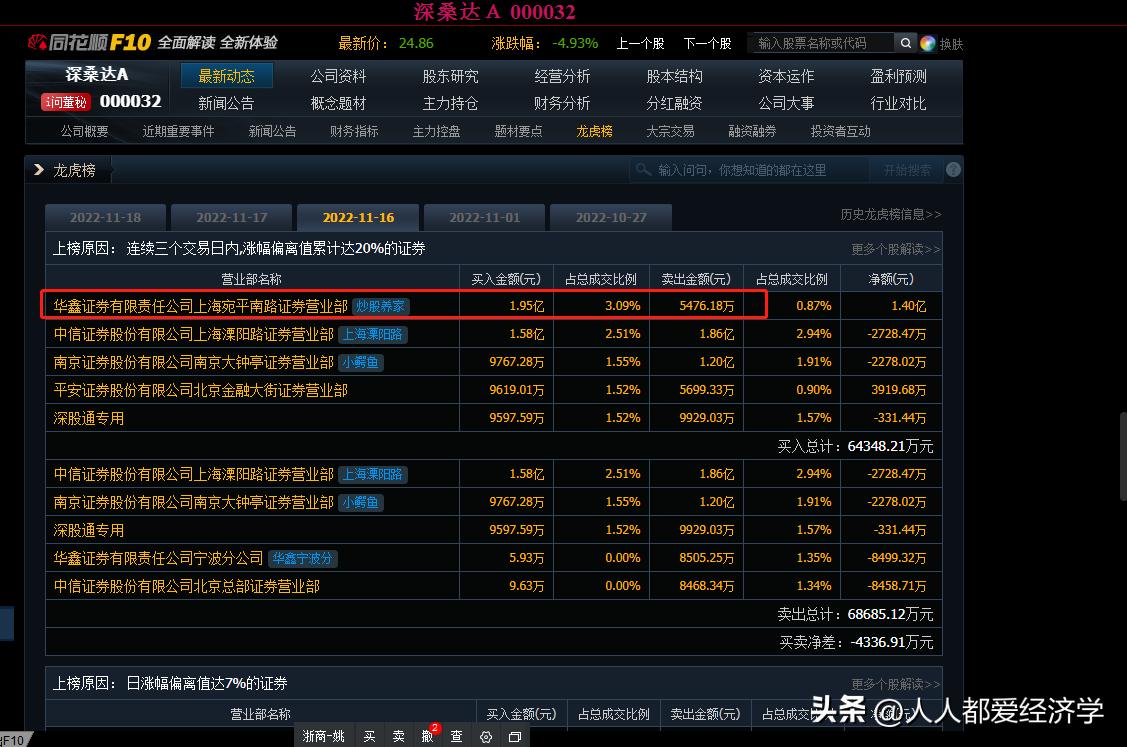Go to 融资融券 sub-tab
Viewport: 1127px width, 747px height.
pos(753,132)
